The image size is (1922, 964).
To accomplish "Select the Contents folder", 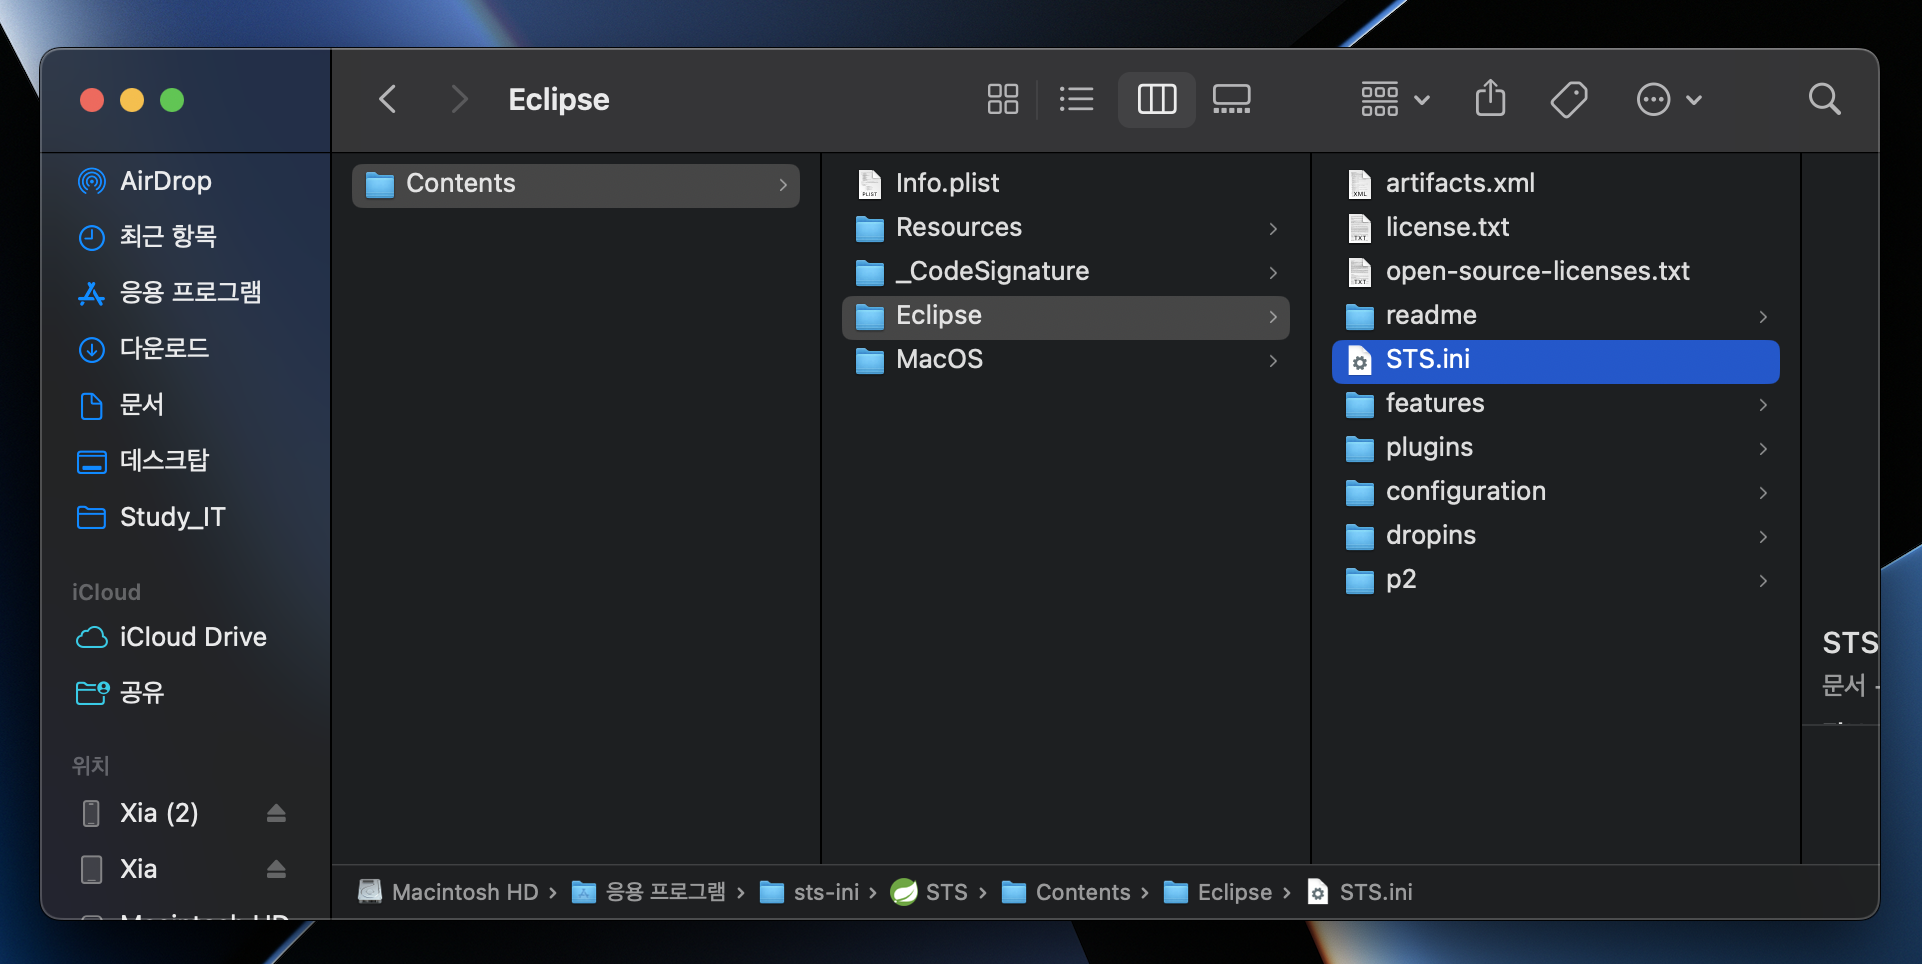I will [575, 184].
